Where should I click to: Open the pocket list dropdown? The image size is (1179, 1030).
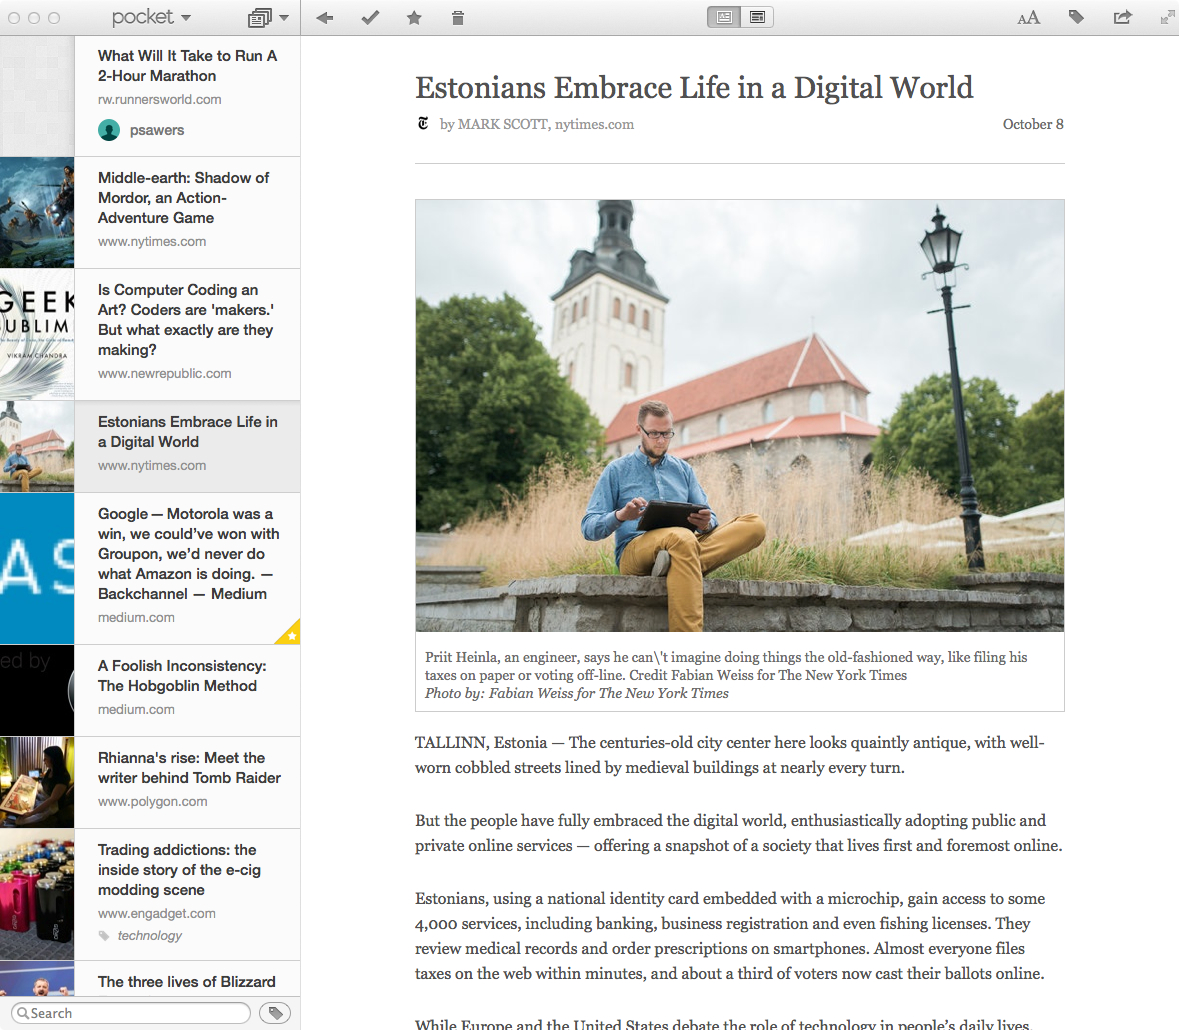tap(151, 17)
